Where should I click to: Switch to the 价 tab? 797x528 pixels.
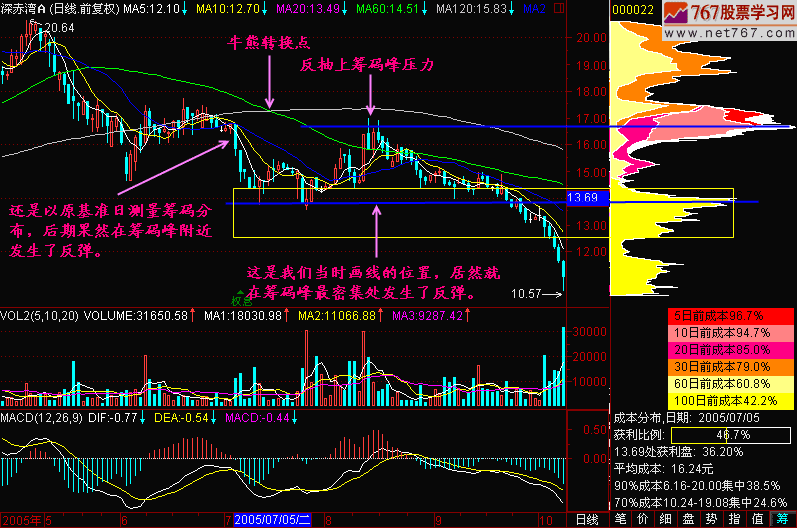point(641,519)
